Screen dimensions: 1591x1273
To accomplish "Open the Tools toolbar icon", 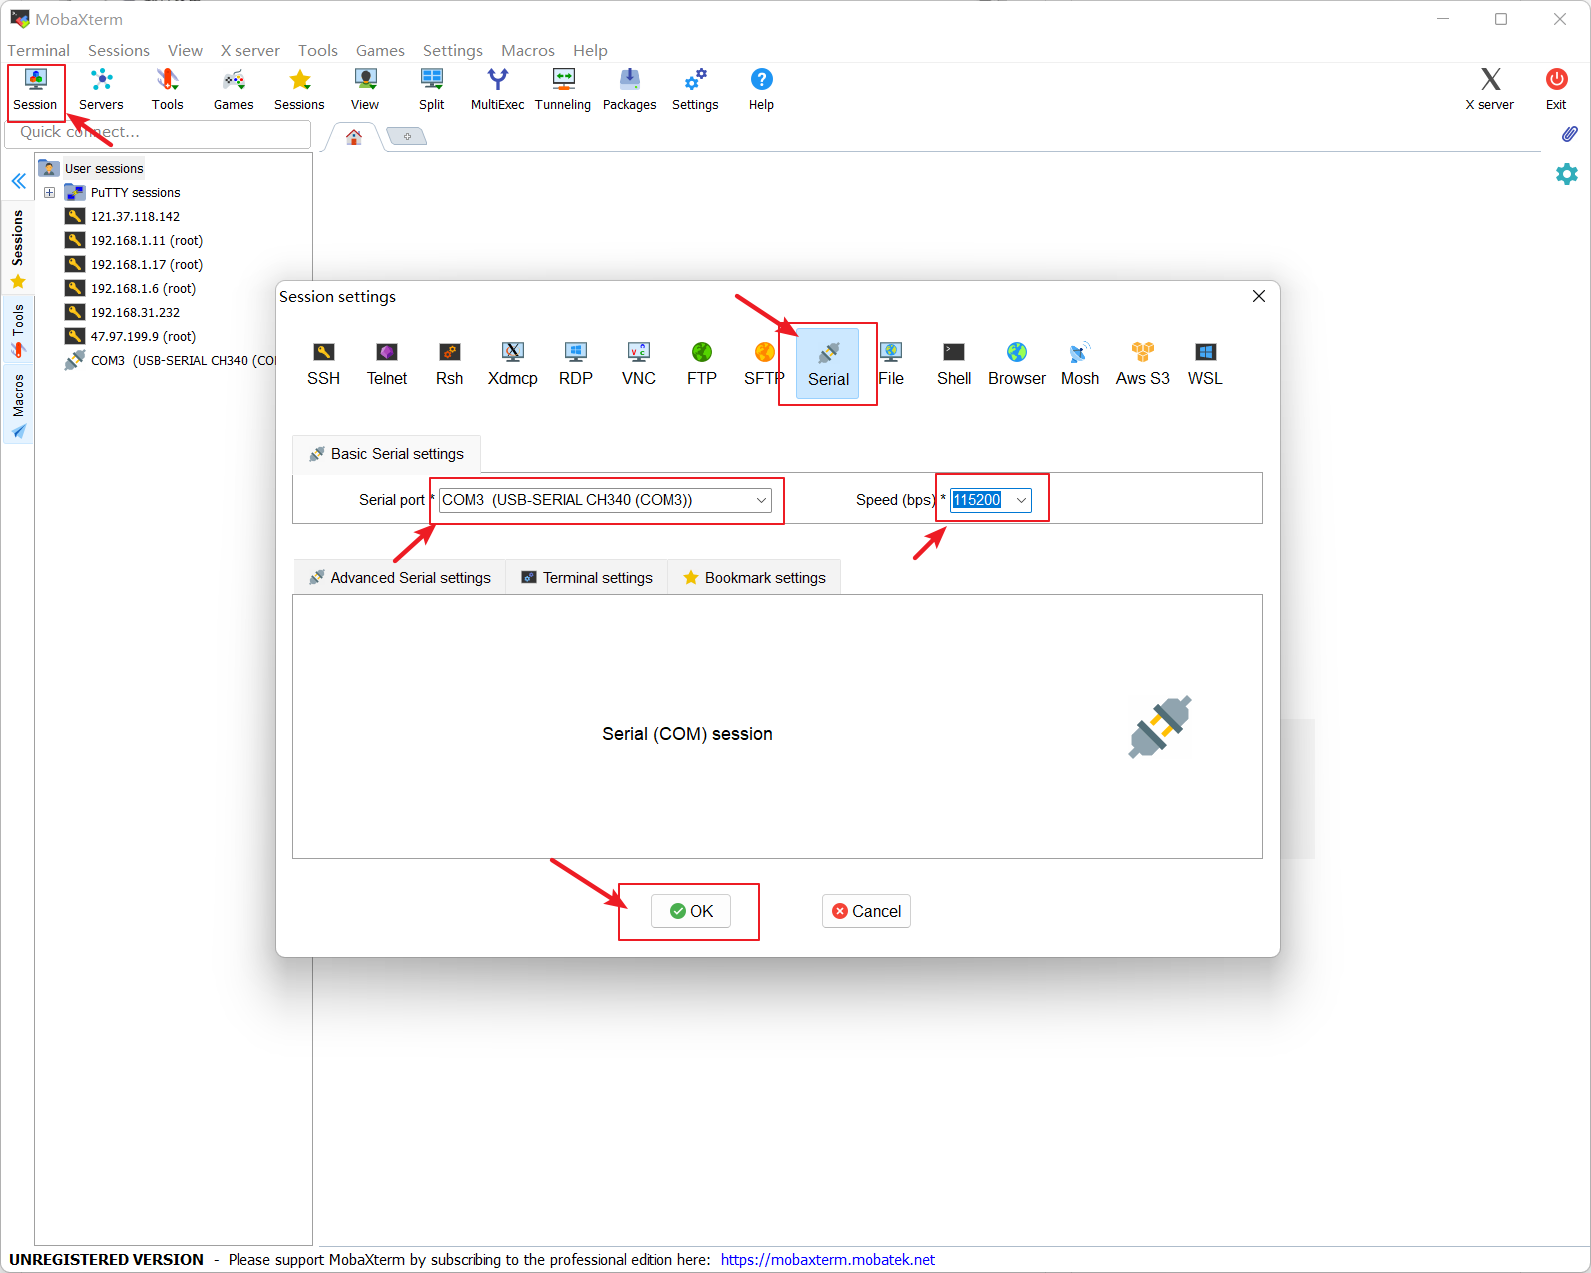I will (167, 89).
